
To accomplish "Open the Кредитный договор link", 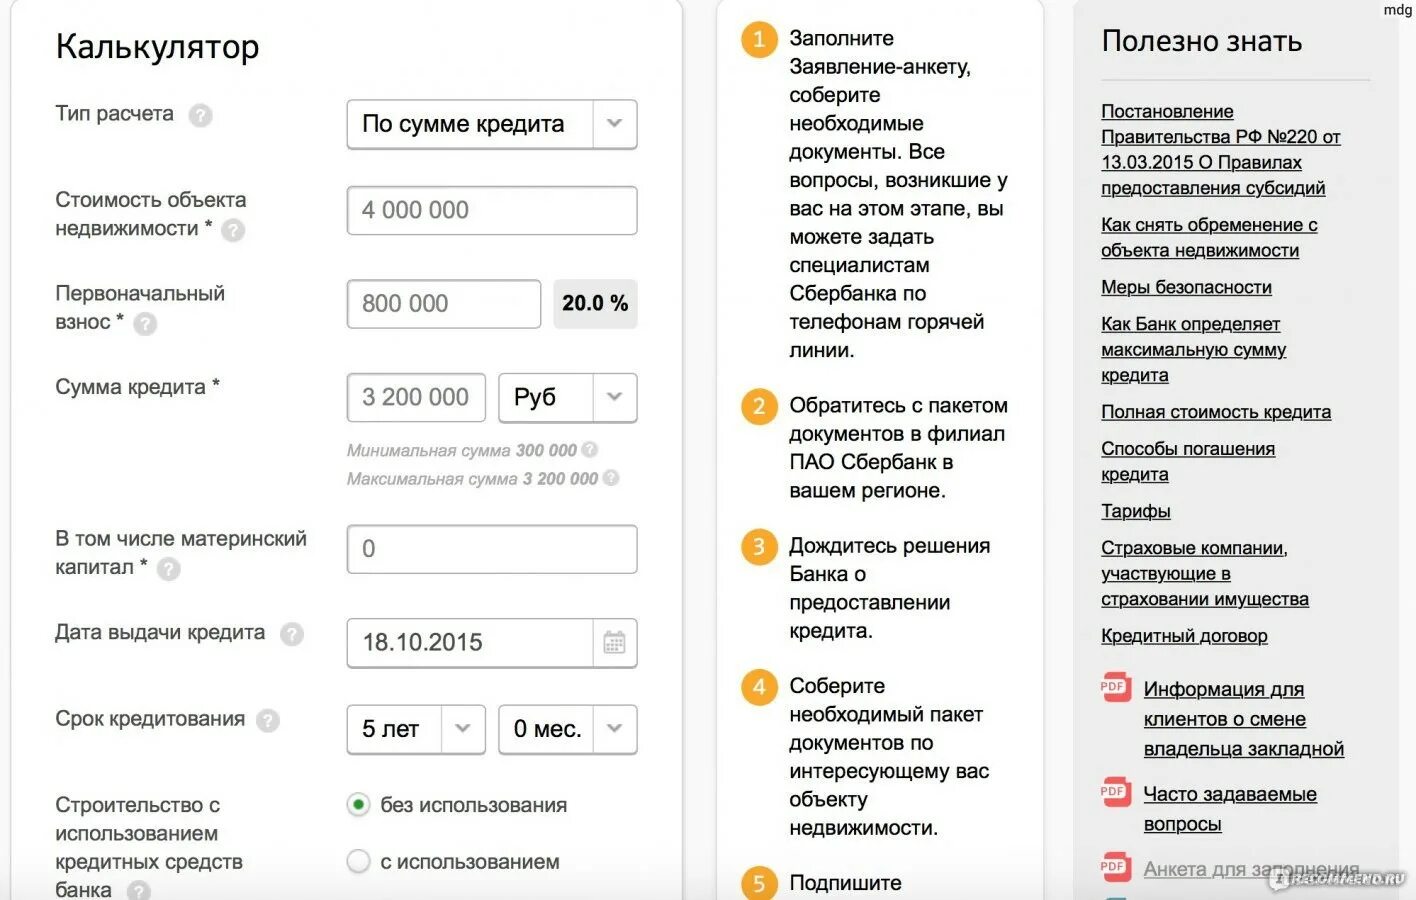I will tap(1184, 636).
